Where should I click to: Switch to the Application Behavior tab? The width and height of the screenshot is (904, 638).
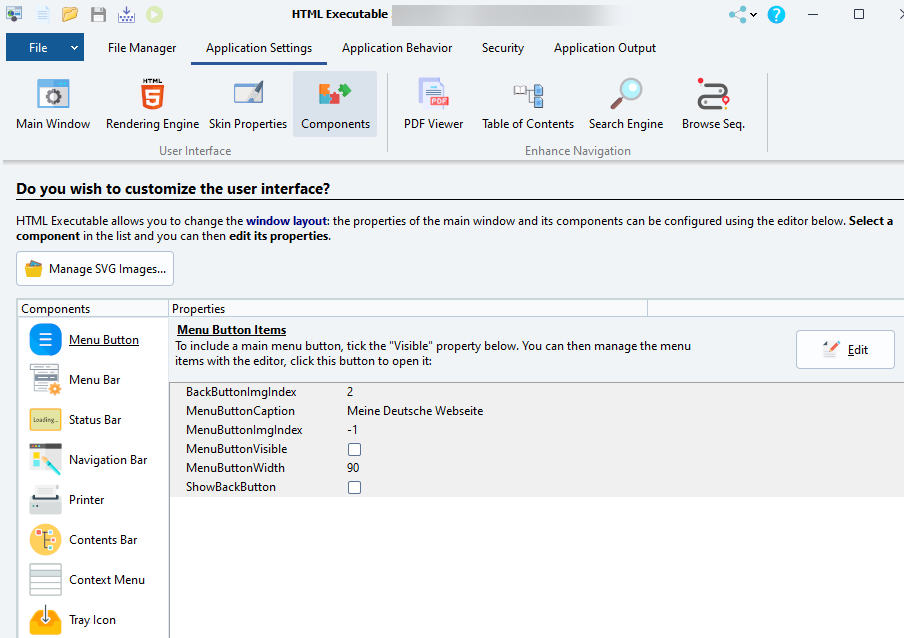pyautogui.click(x=397, y=48)
